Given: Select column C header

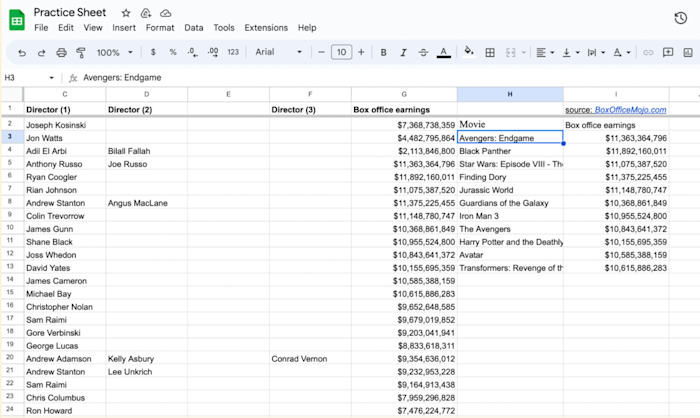Looking at the screenshot, I should [x=65, y=94].
